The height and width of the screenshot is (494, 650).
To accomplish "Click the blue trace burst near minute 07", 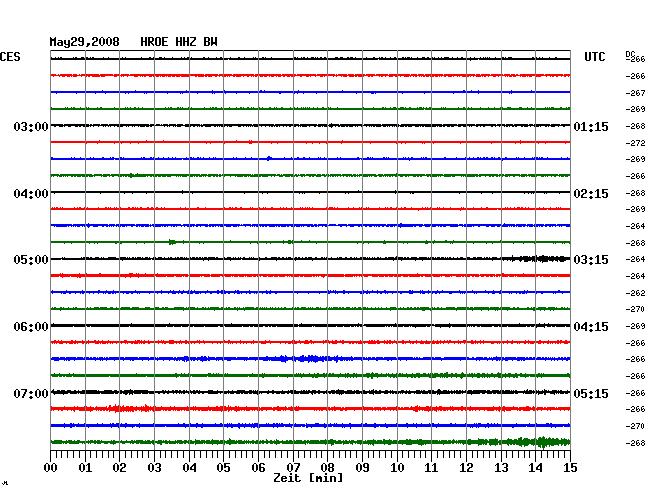I will 309,358.
